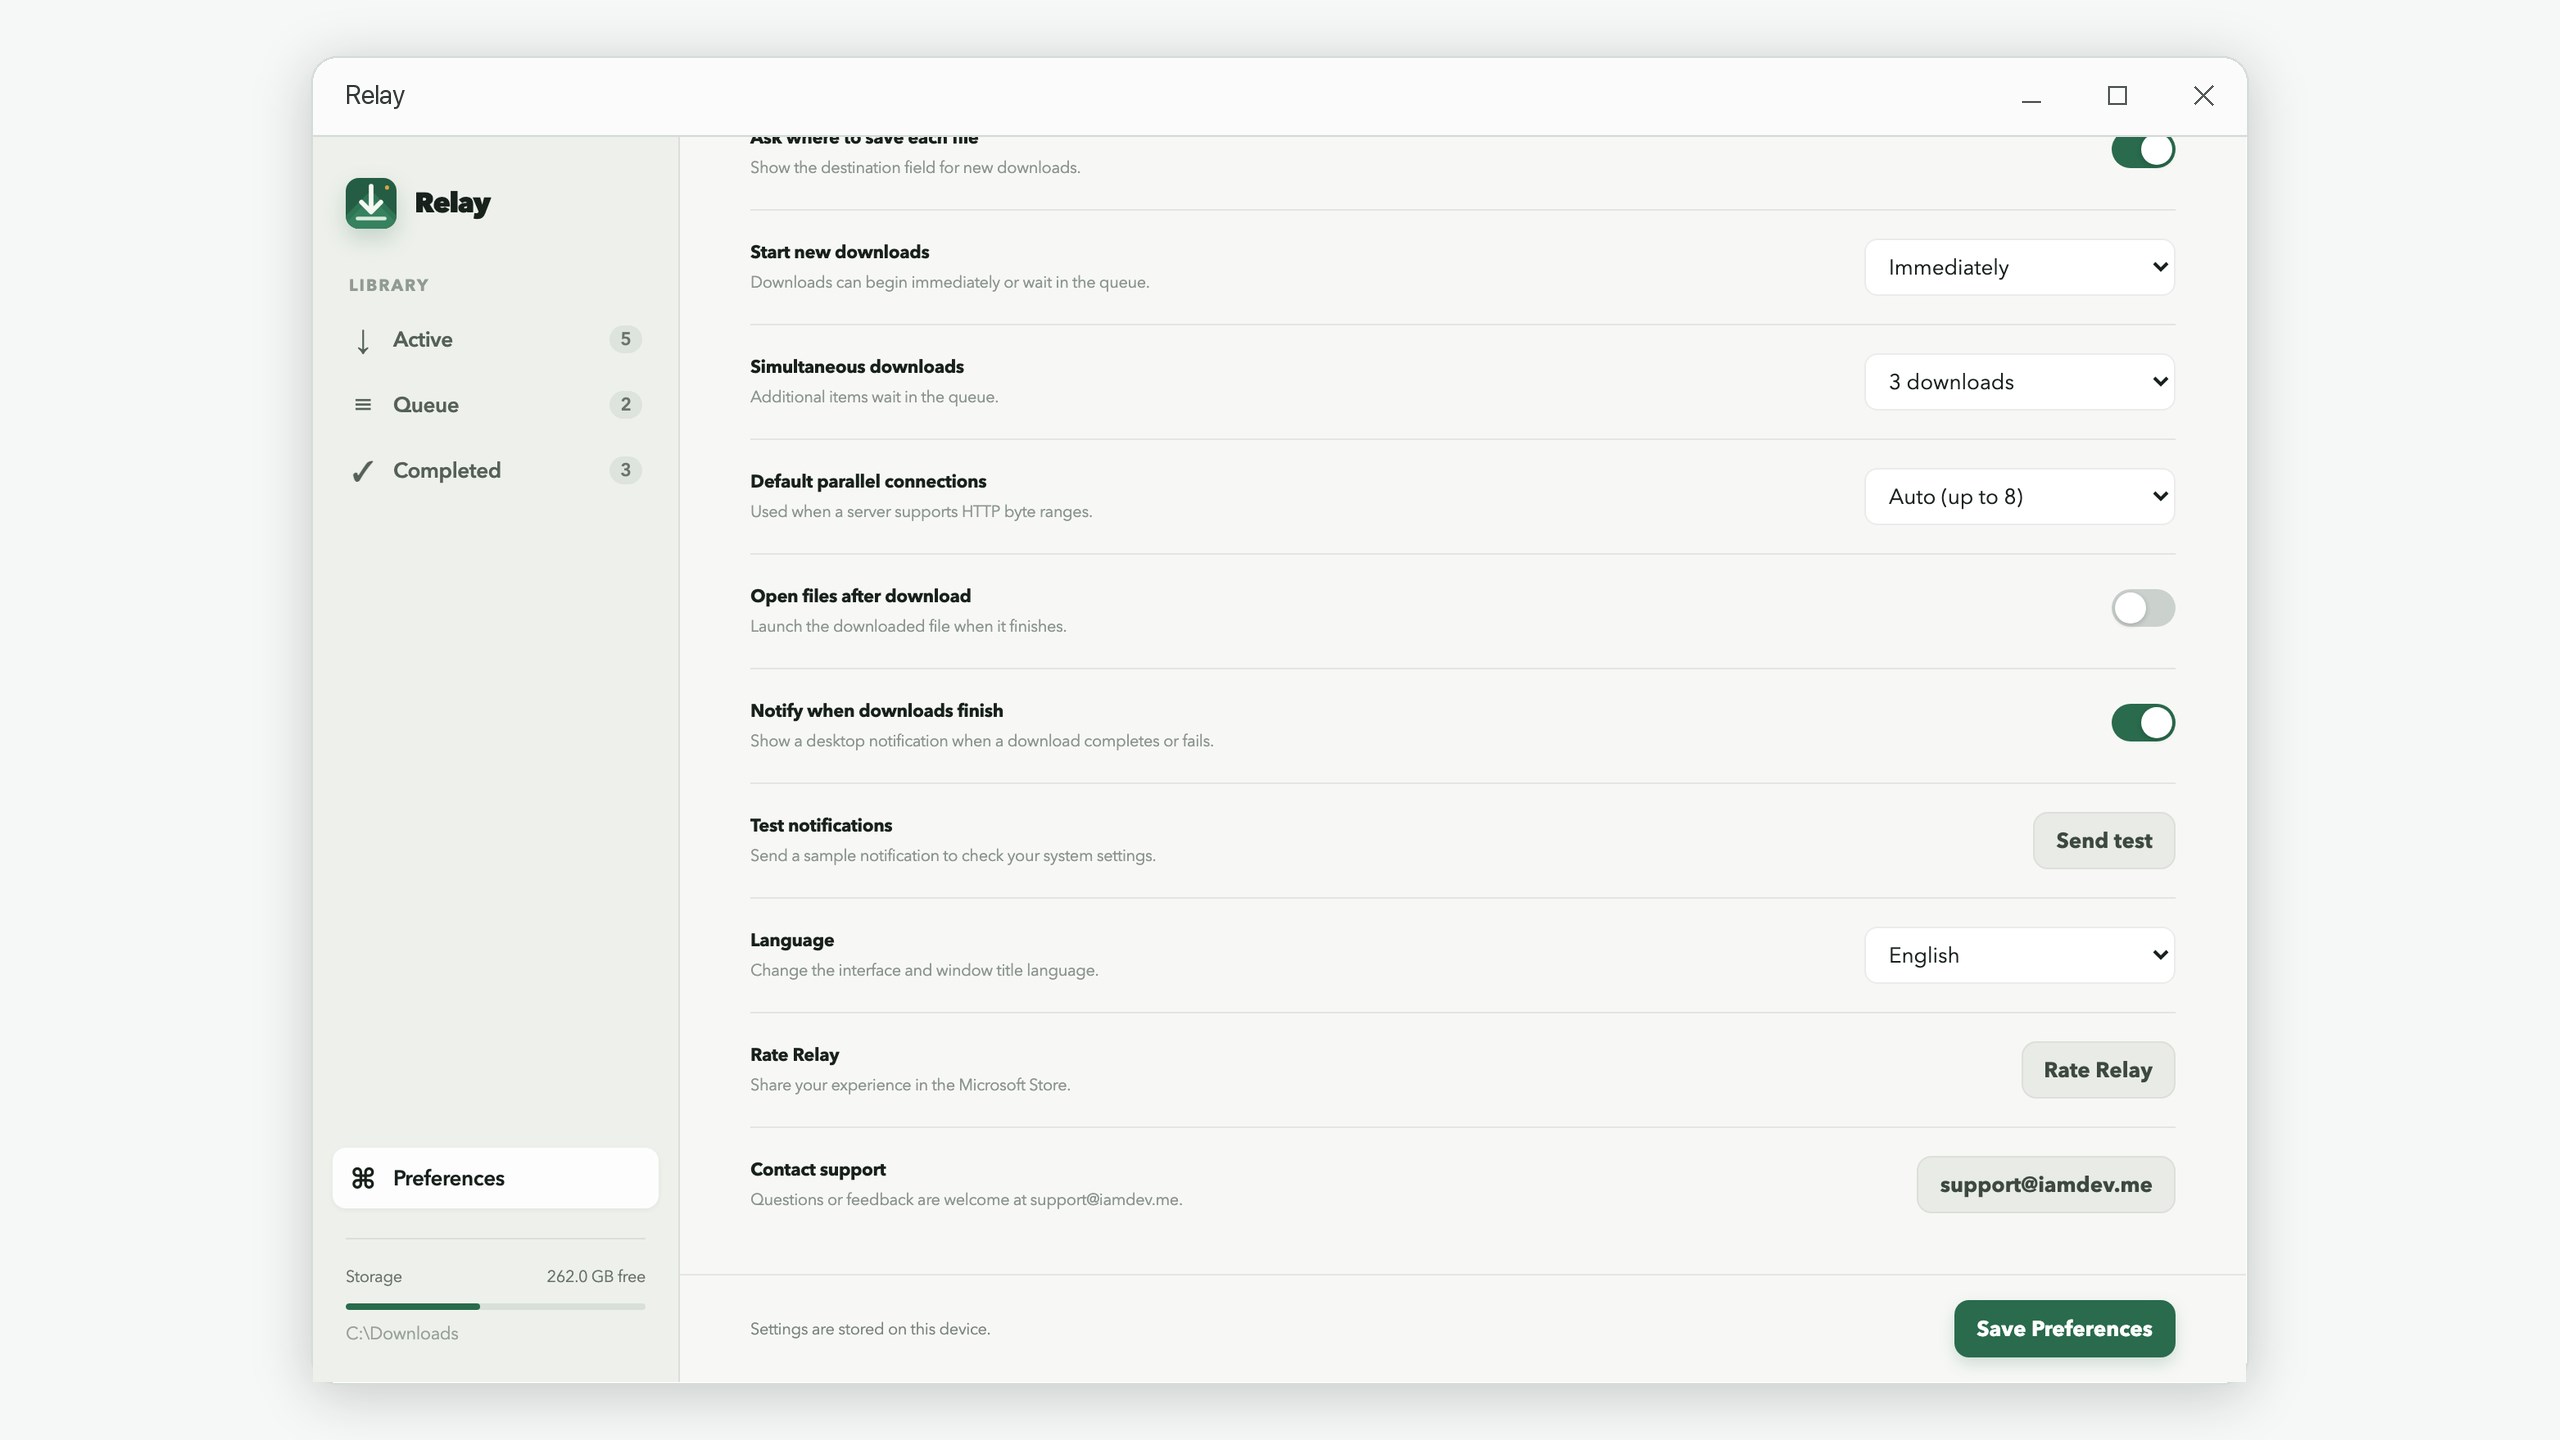Image resolution: width=2560 pixels, height=1440 pixels.
Task: Click the Active down-arrow icon
Action: tap(363, 340)
